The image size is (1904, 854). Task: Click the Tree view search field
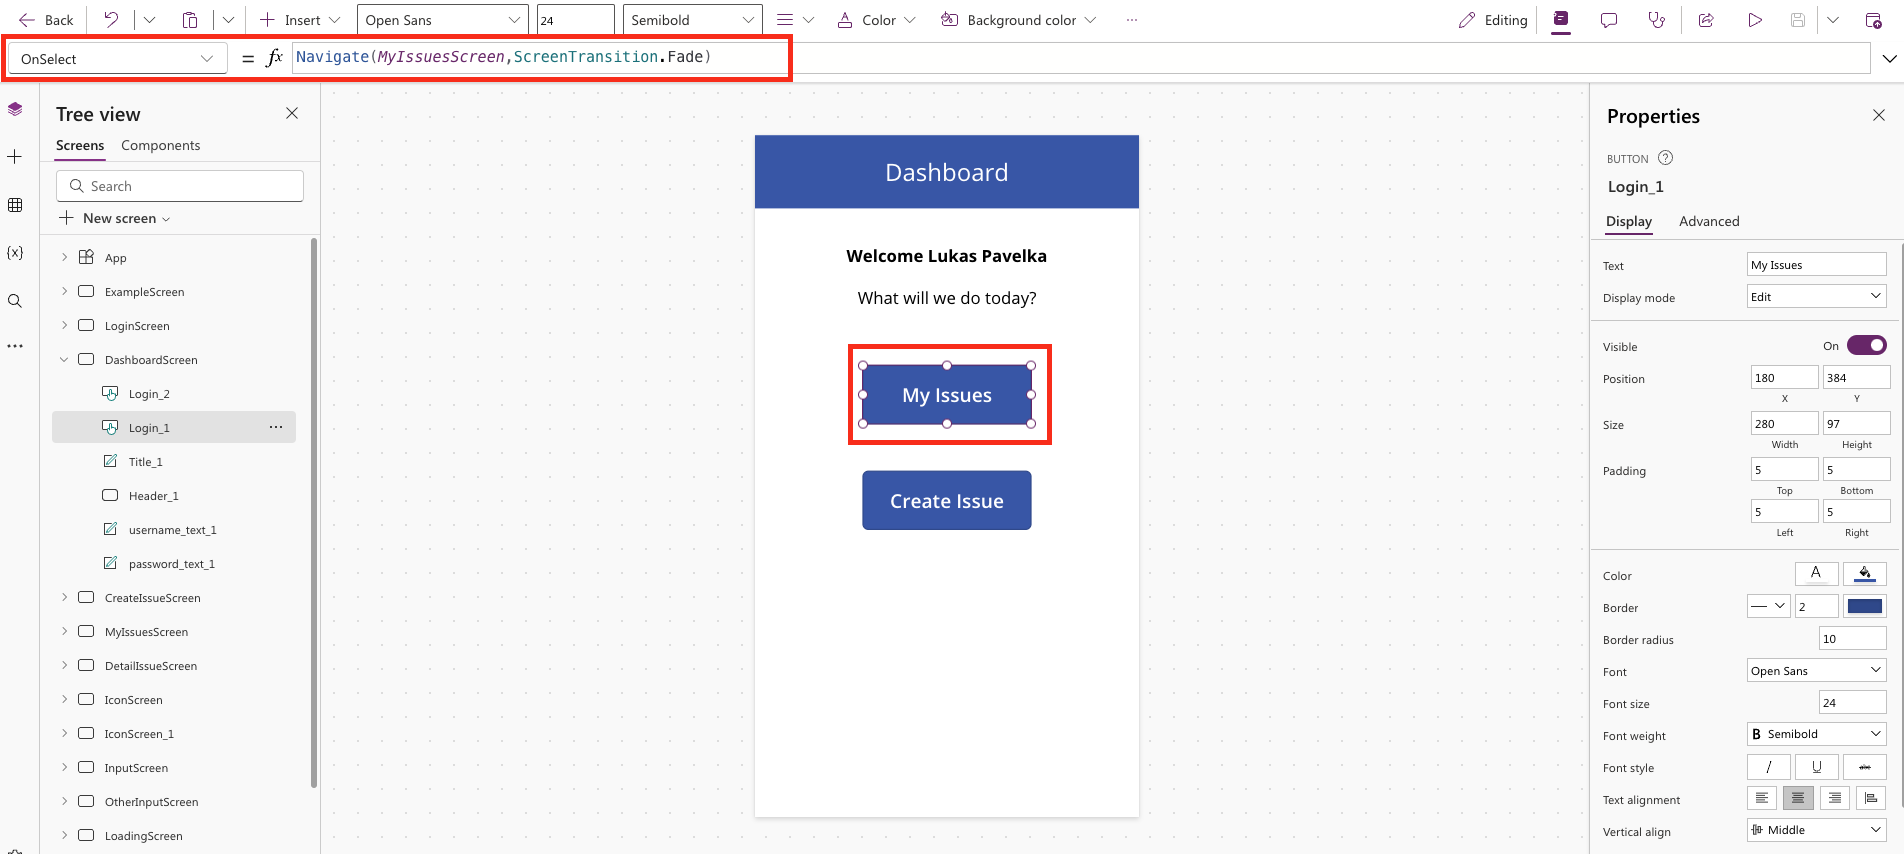click(x=180, y=186)
